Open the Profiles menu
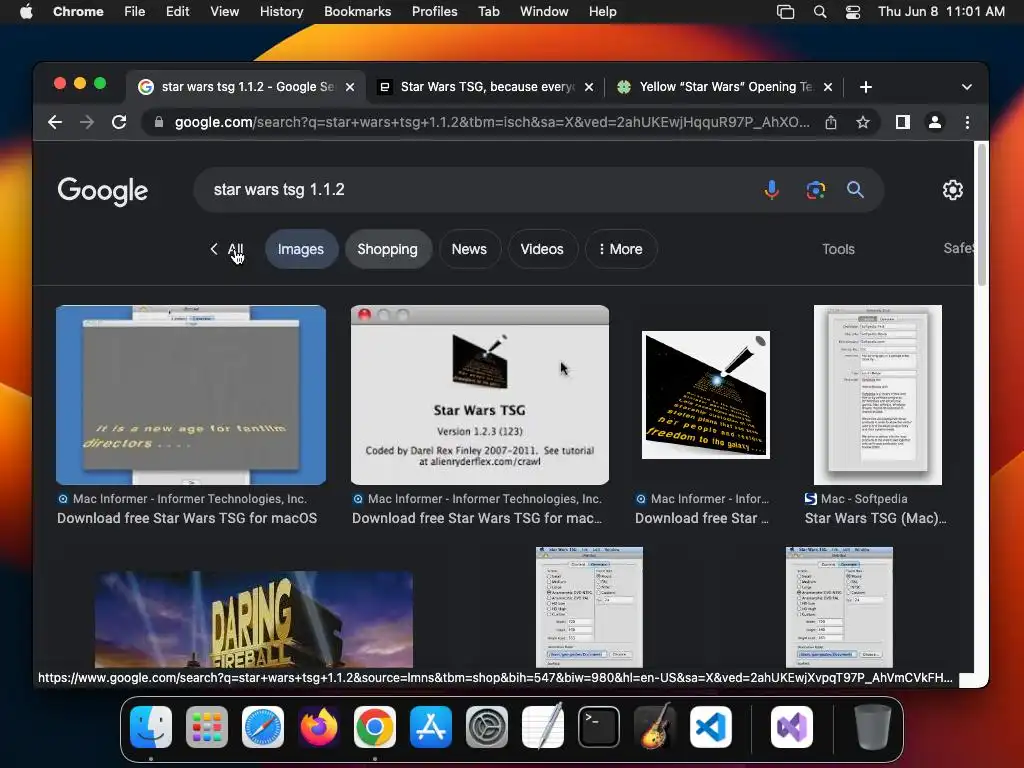The width and height of the screenshot is (1024, 768). (x=434, y=12)
